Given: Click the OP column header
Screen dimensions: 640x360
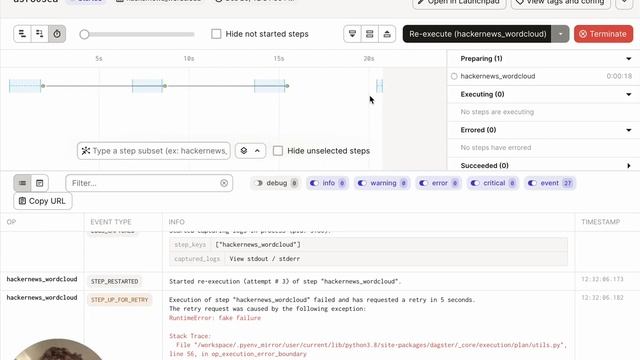Looking at the screenshot, I should [11, 222].
